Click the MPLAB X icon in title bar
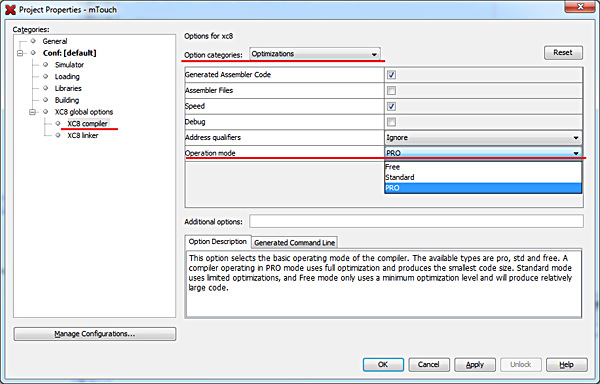The image size is (600, 384). click(x=10, y=10)
